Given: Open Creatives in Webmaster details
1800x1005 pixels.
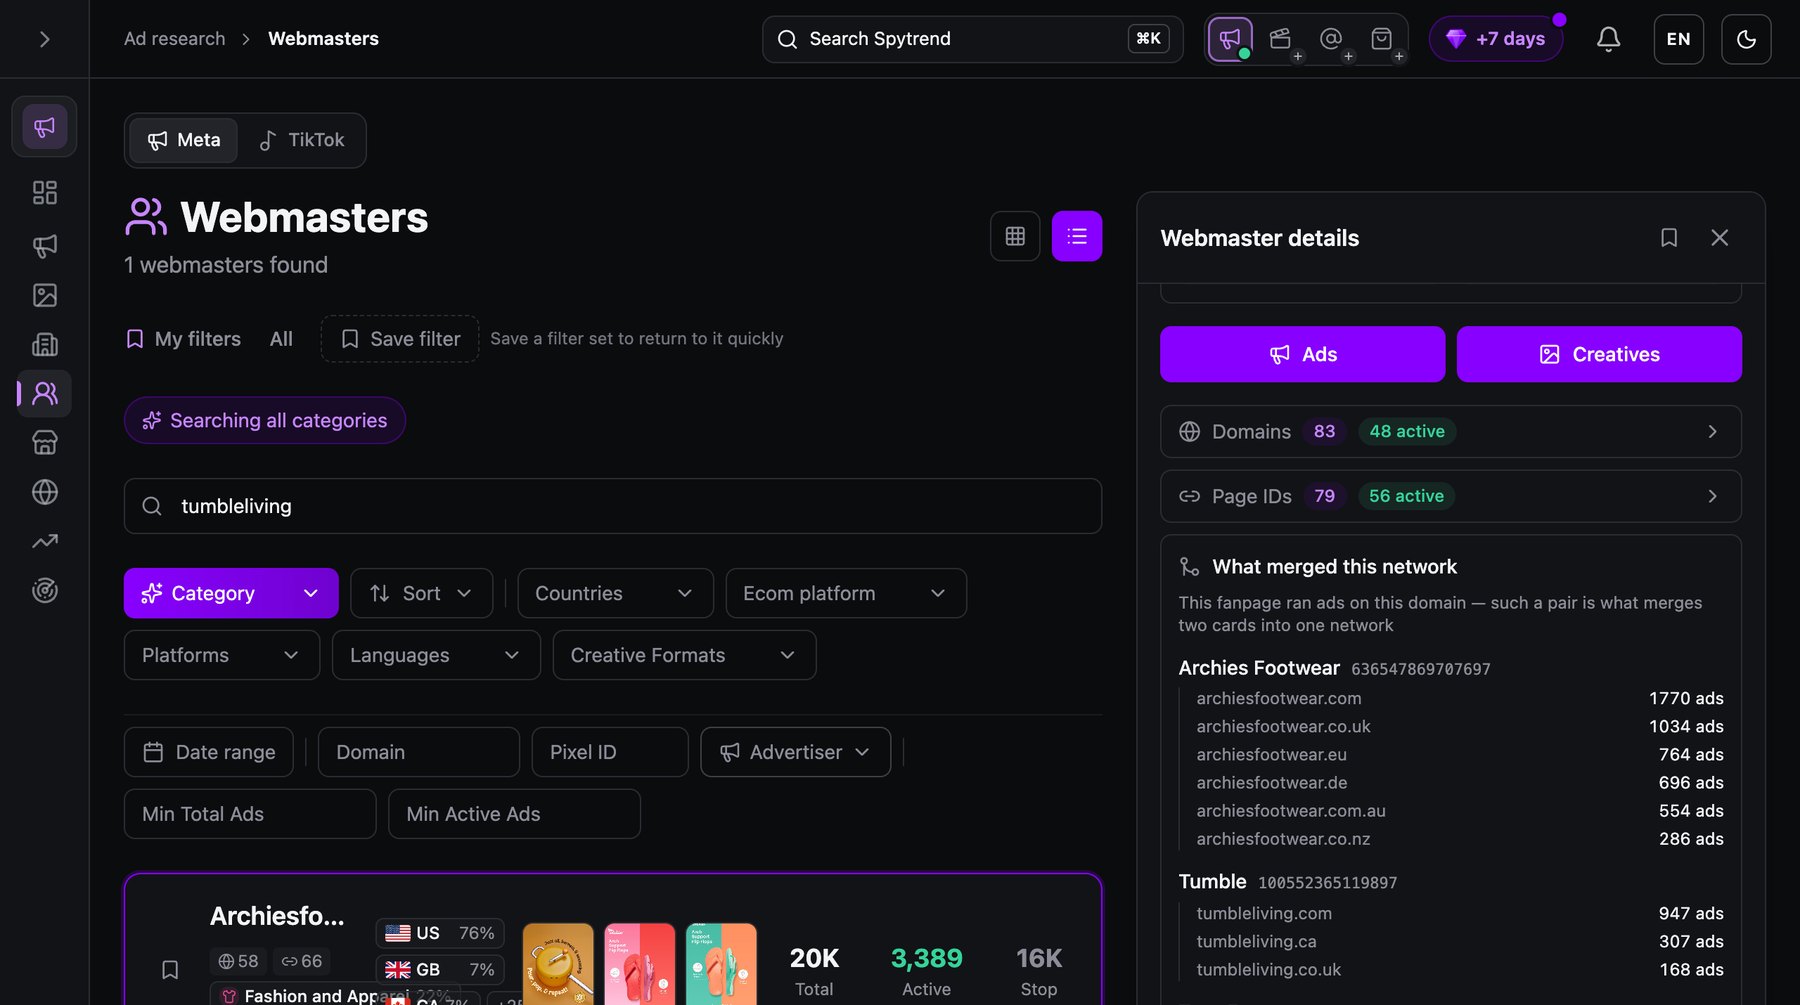Looking at the screenshot, I should tap(1599, 355).
